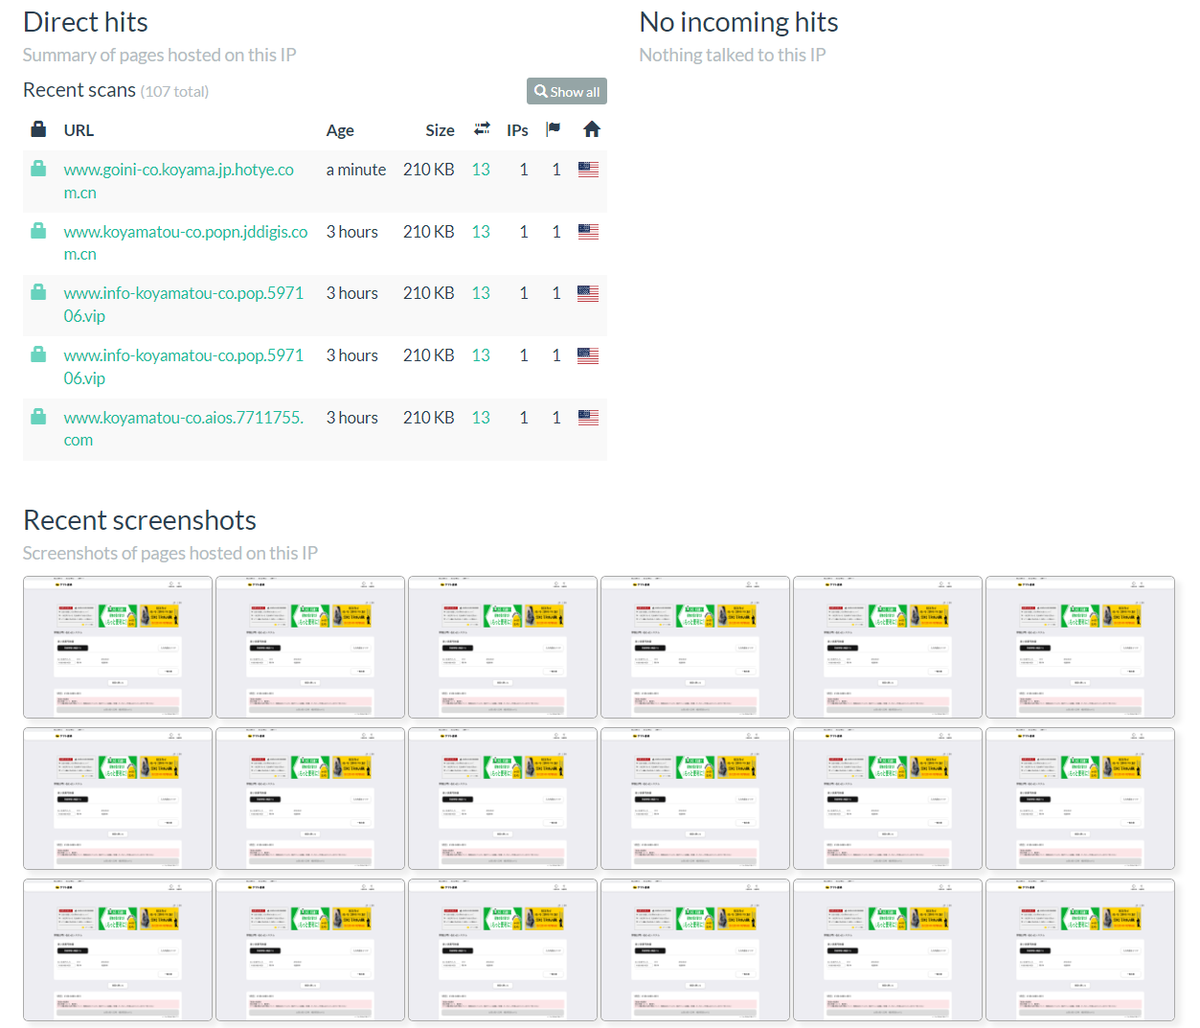Click the US flag in the jddigis.com.cn row
The height and width of the screenshot is (1028, 1200).
(588, 232)
